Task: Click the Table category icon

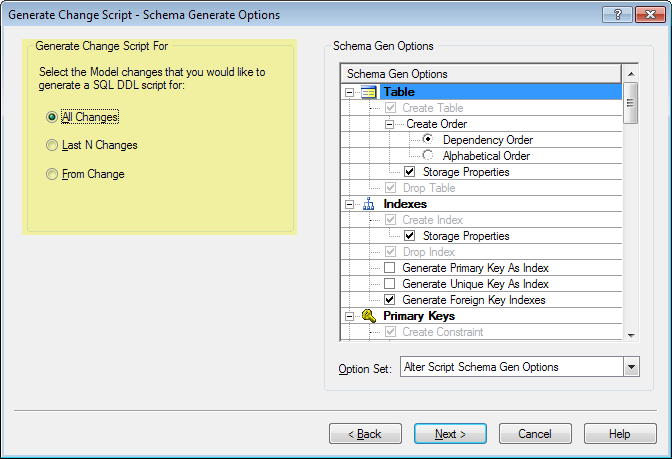Action: click(368, 92)
